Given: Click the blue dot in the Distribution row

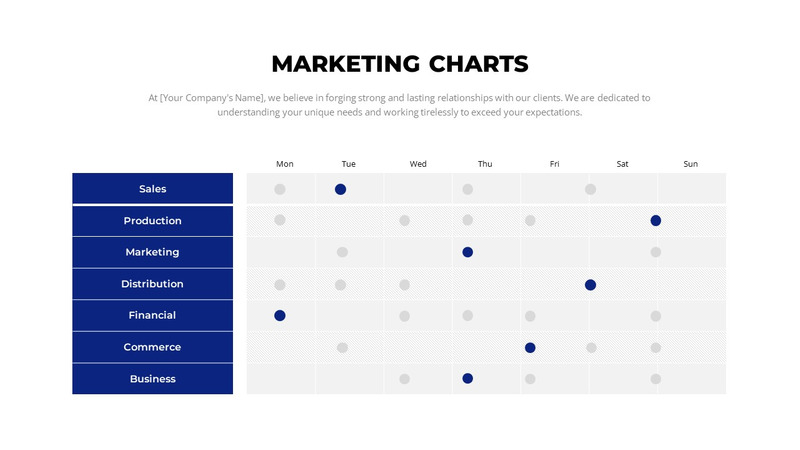Looking at the screenshot, I should point(590,284).
